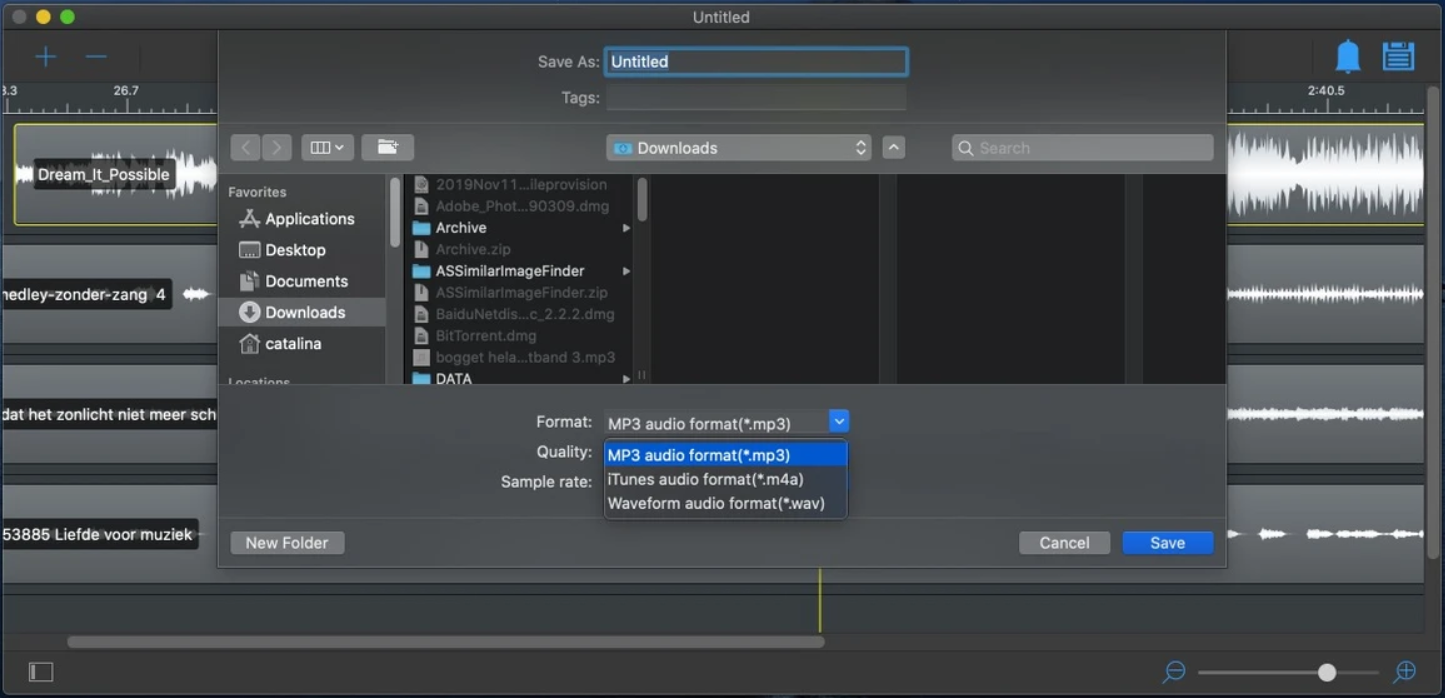Screen dimensions: 1445x698
Task: Click the floppy disk save icon
Action: tap(1398, 57)
